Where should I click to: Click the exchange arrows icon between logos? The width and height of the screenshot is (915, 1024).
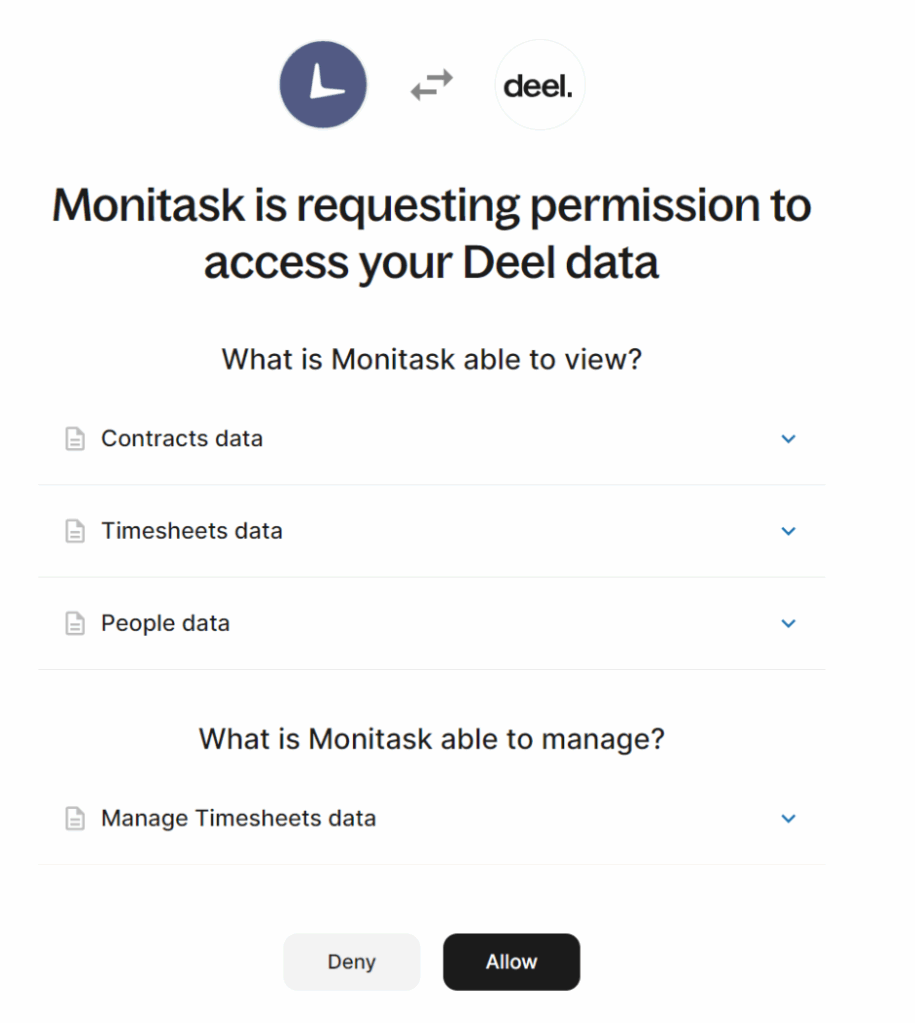(430, 84)
